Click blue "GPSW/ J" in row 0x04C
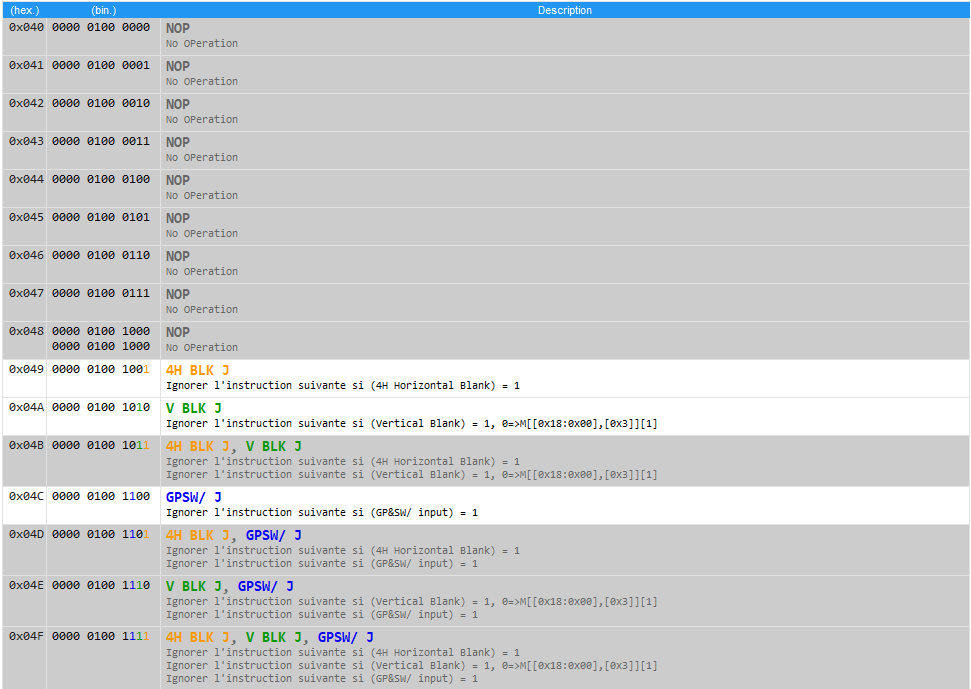The width and height of the screenshot is (971, 689). point(194,498)
